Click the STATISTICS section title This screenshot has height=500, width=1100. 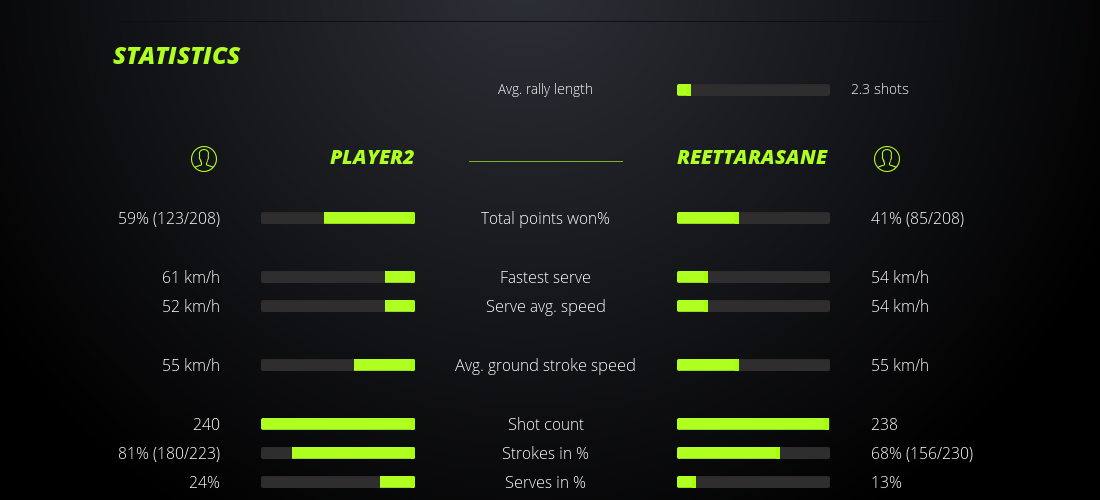pos(177,56)
